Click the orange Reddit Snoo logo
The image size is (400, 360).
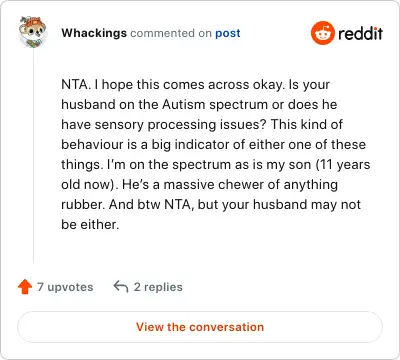(x=322, y=33)
